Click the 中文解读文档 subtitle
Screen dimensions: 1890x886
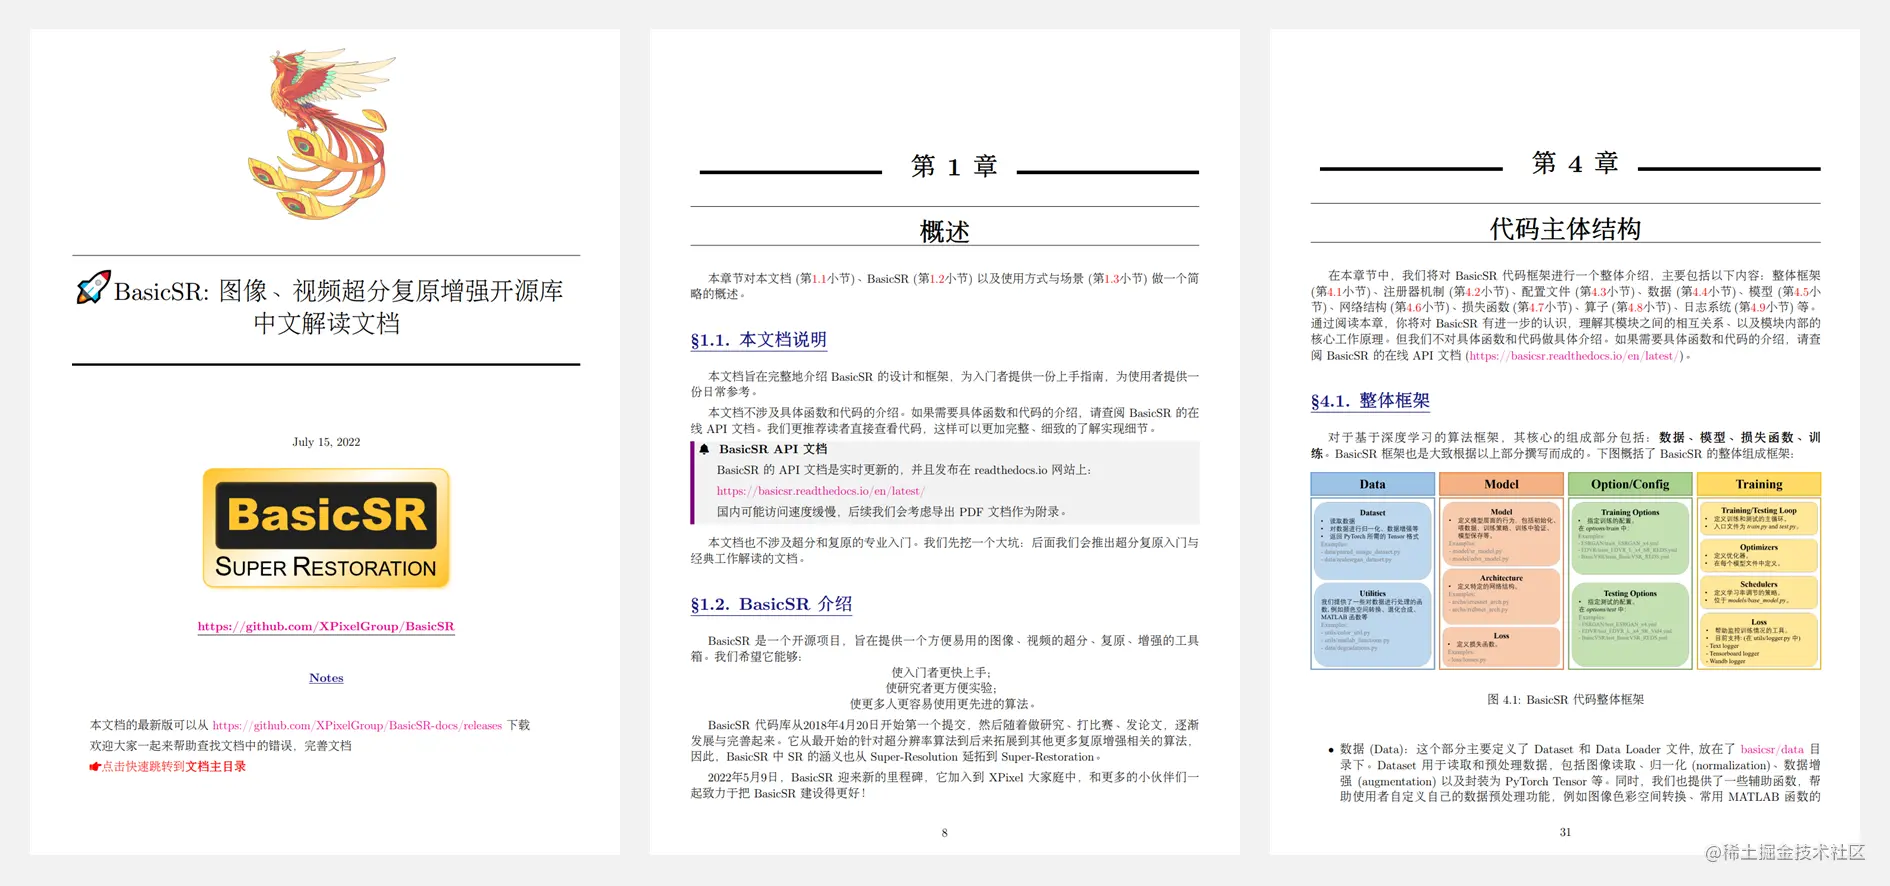326,324
